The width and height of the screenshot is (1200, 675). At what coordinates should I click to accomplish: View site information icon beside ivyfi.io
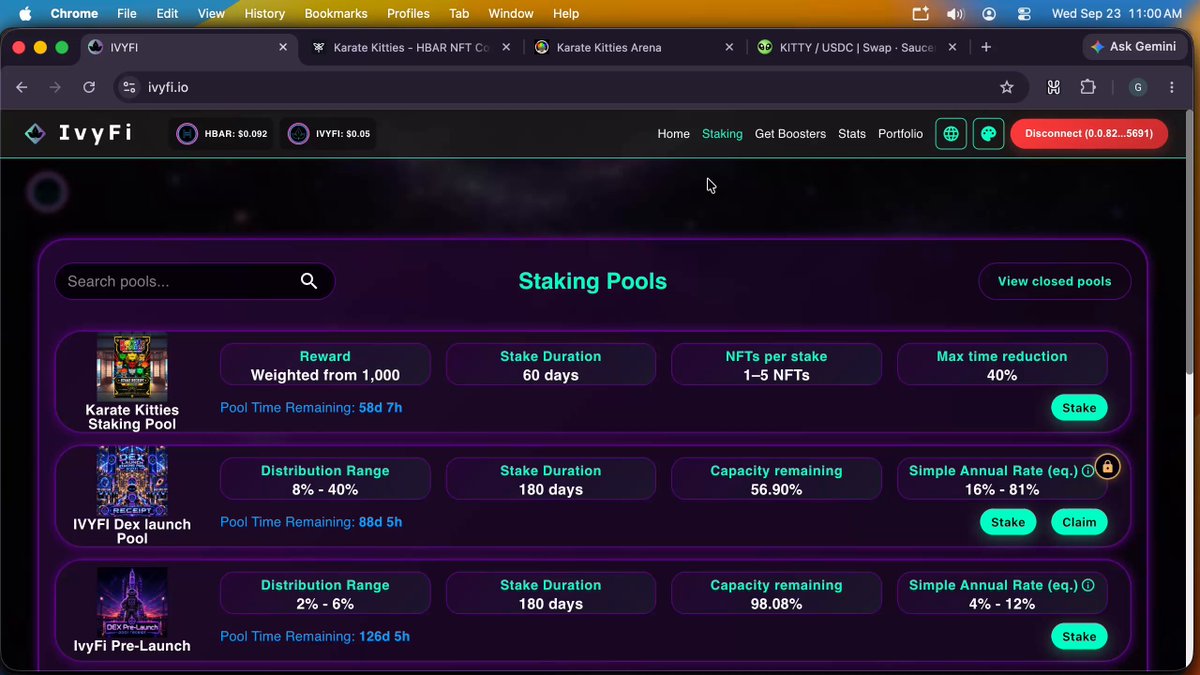(x=129, y=87)
